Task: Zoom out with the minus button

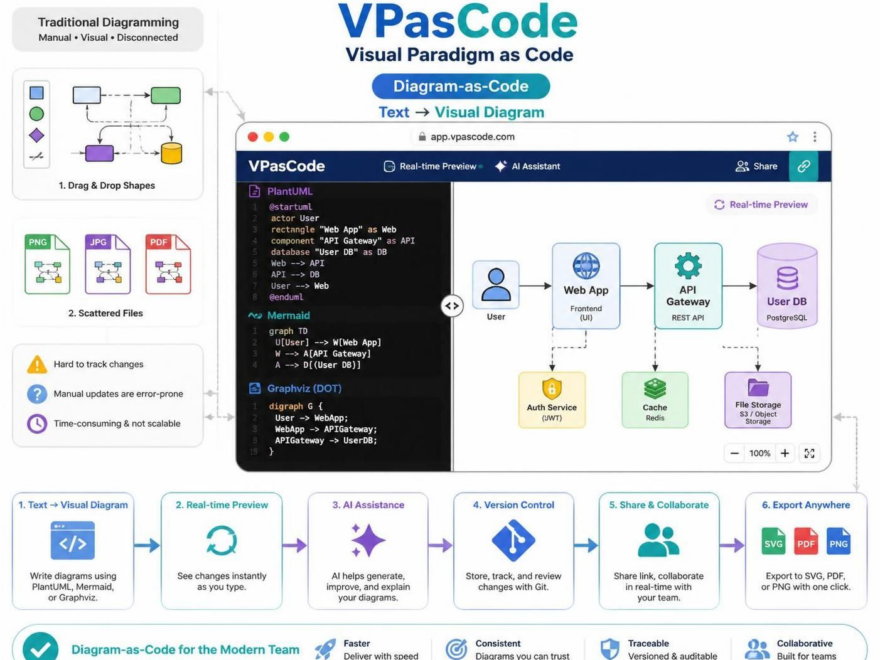Action: pyautogui.click(x=735, y=453)
